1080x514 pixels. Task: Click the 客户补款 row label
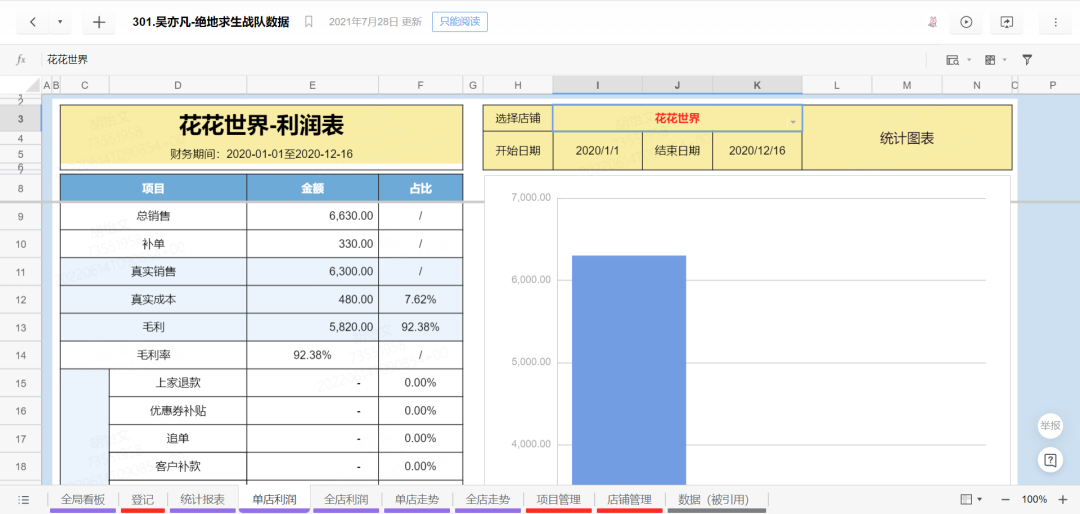pos(178,466)
